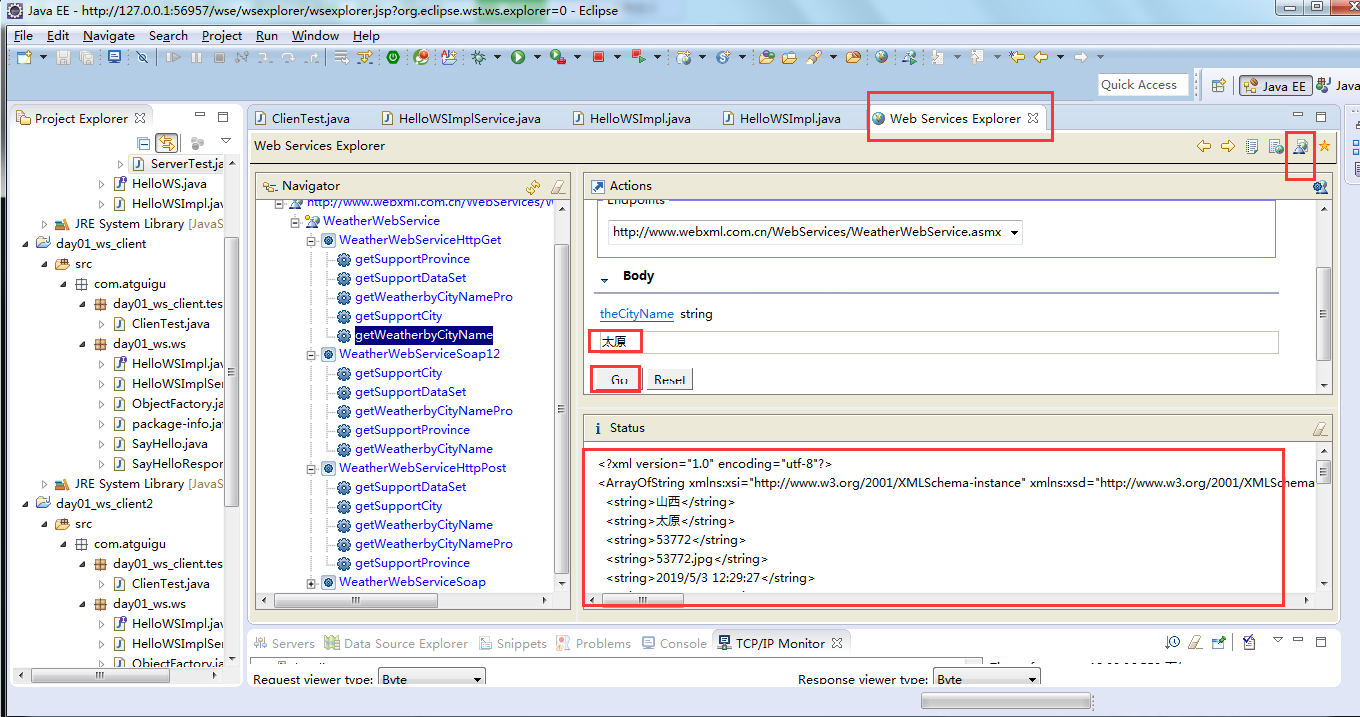
Task: Collapse the WeatherWebServiceHttpGet node
Action: pos(311,240)
